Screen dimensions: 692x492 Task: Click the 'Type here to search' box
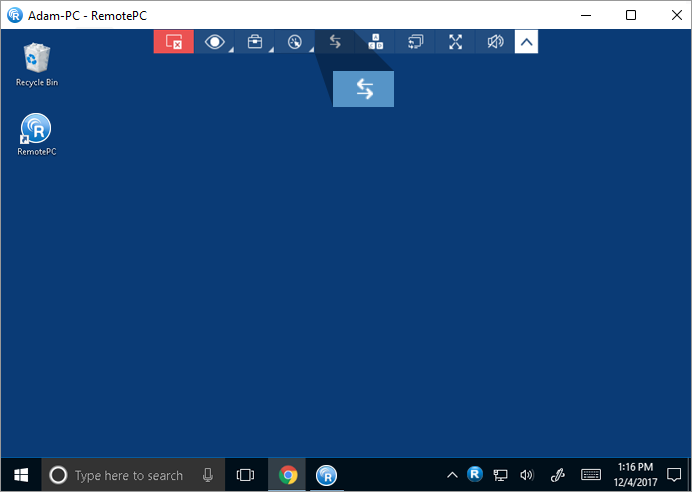tap(128, 476)
